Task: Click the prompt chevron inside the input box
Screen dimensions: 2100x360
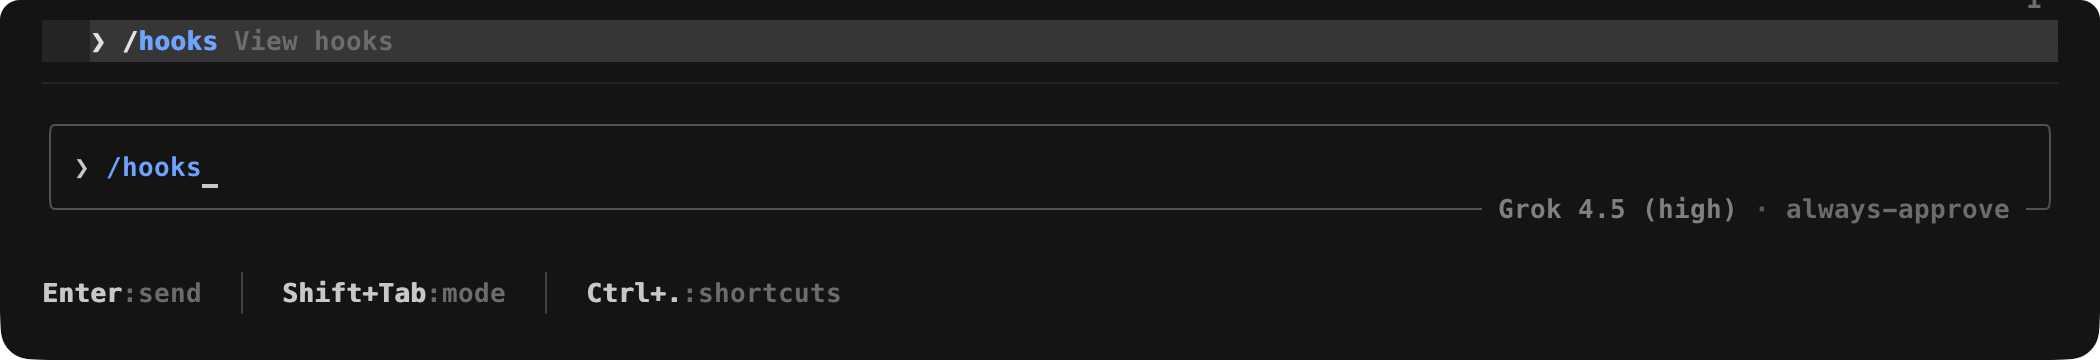Action: (x=82, y=168)
